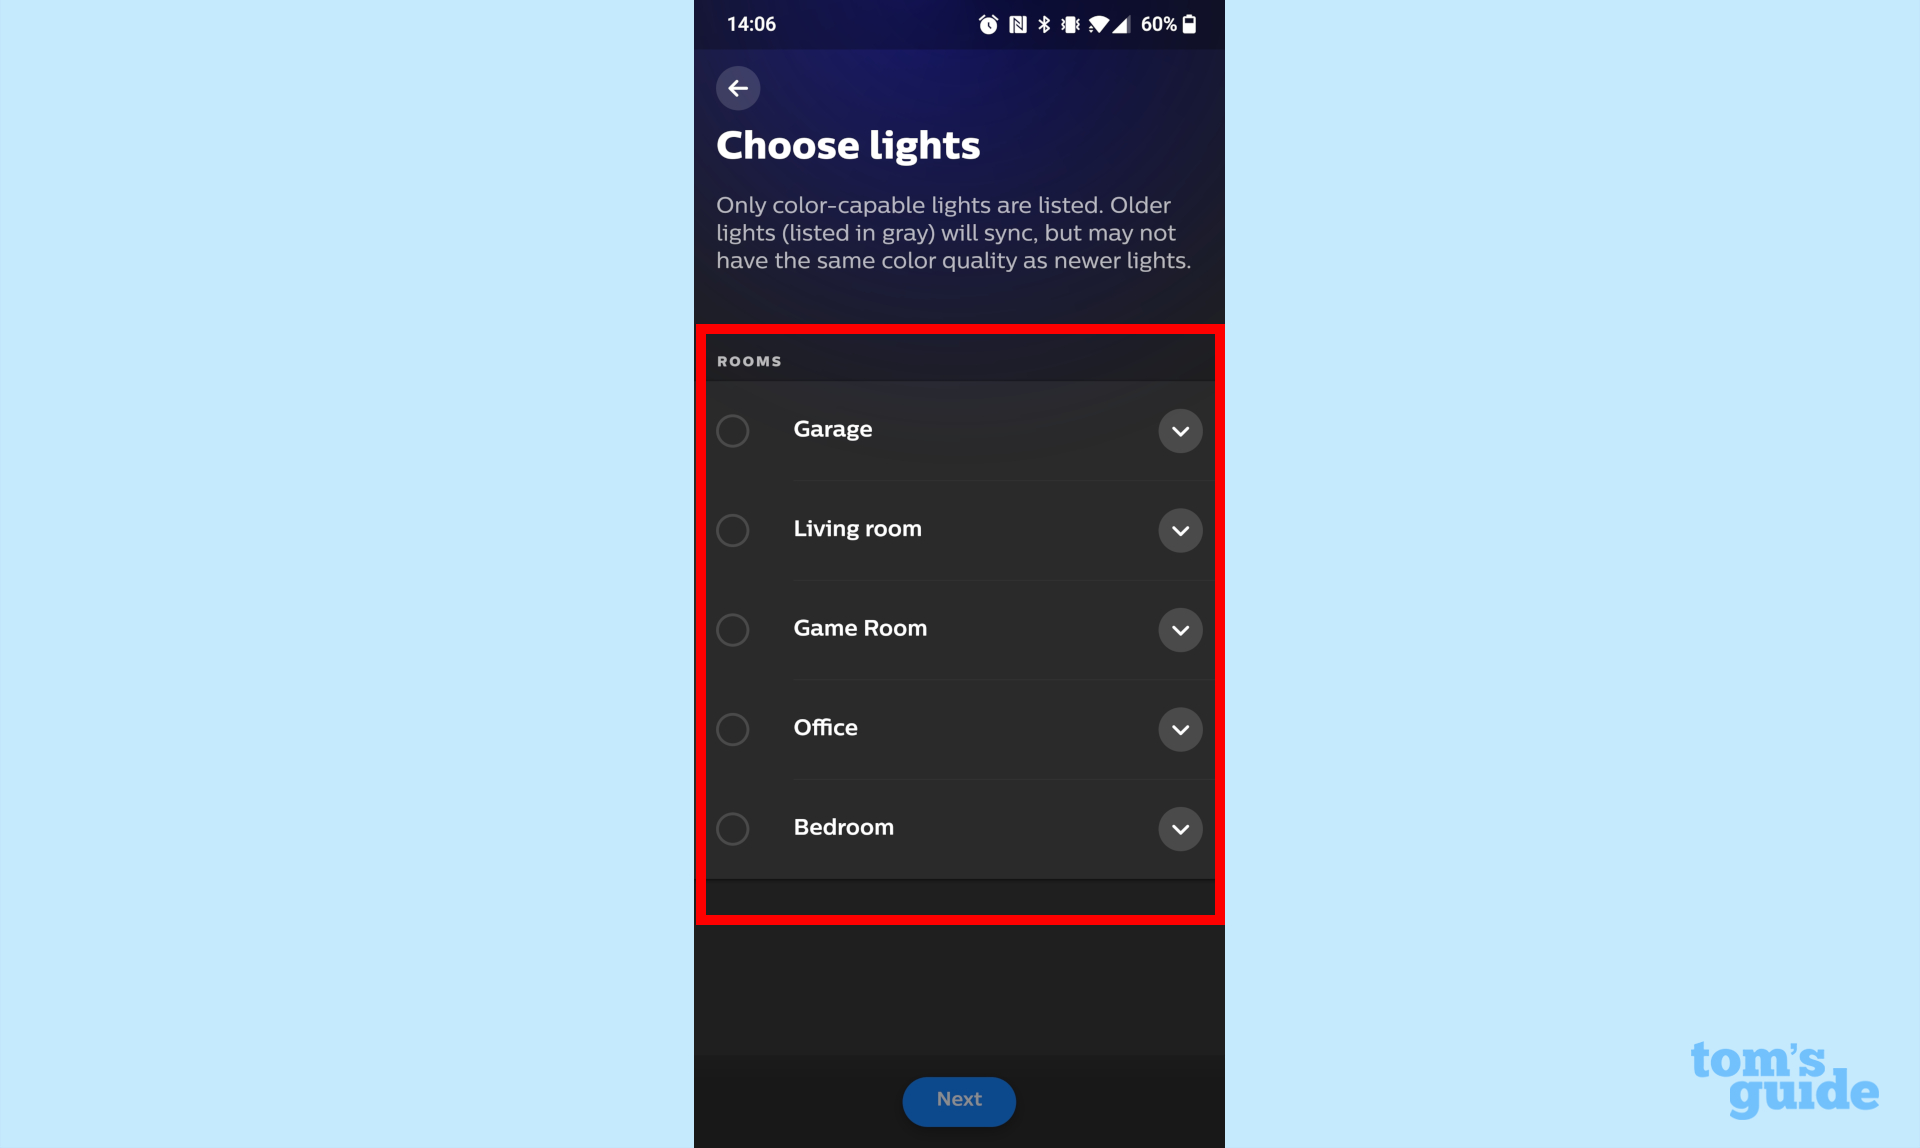Click the Next button to proceed
1920x1148 pixels.
(959, 1097)
